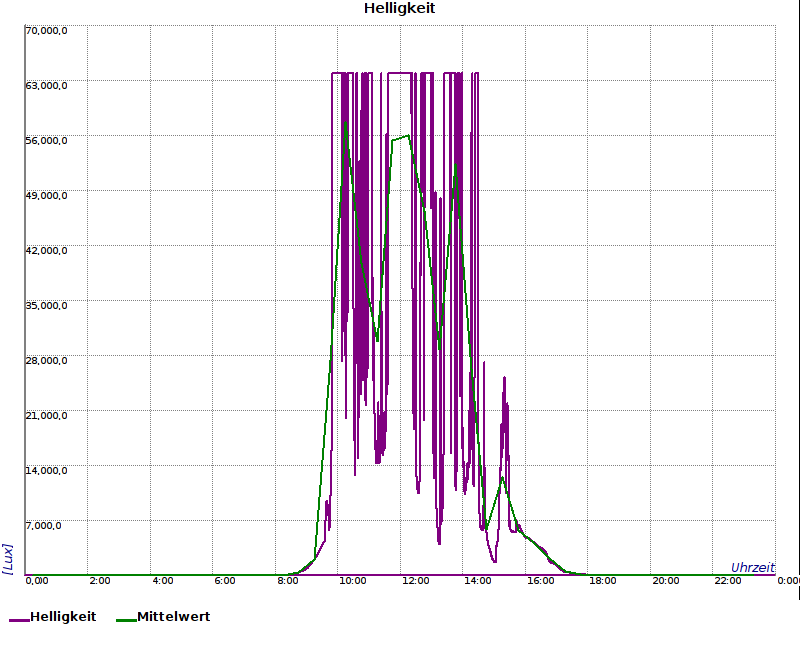Select the Helligkeit legend label

[x=63, y=617]
